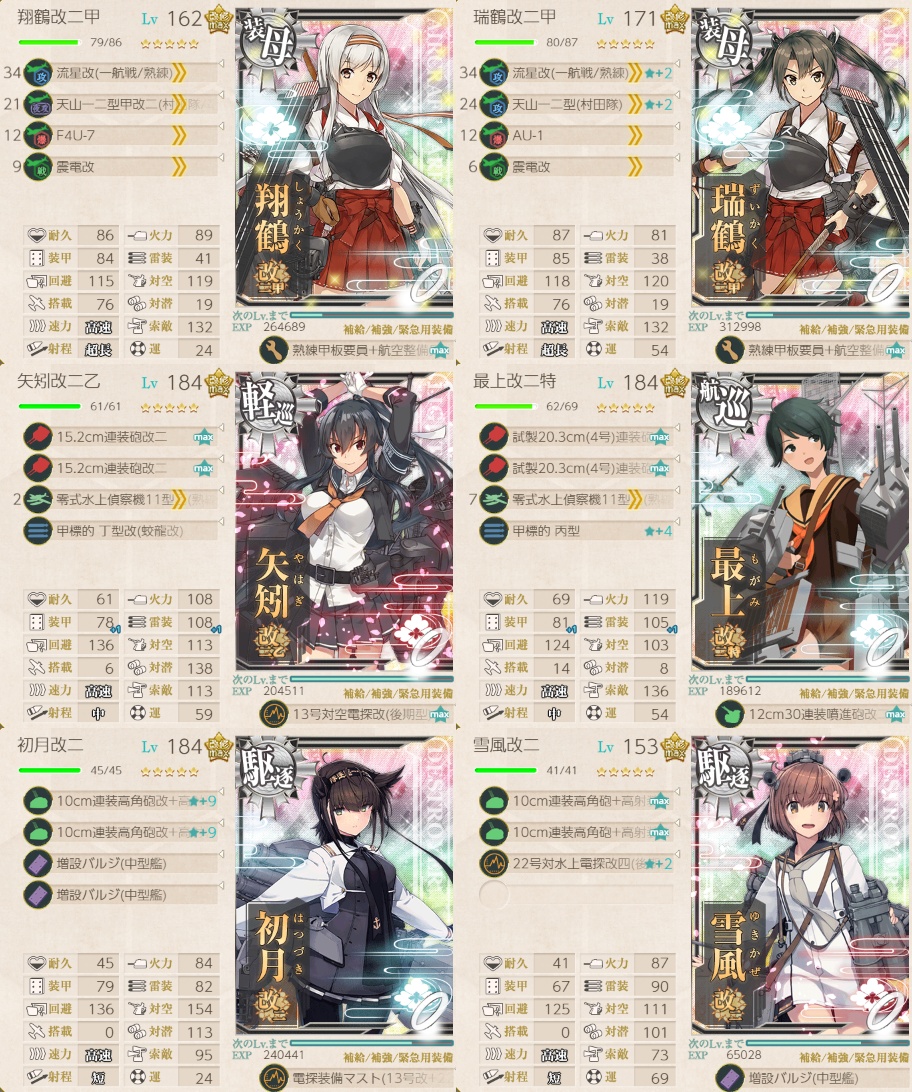Click the small arrow right of F4U-7 slot
This screenshot has width=912, height=1092.
[x=221, y=127]
